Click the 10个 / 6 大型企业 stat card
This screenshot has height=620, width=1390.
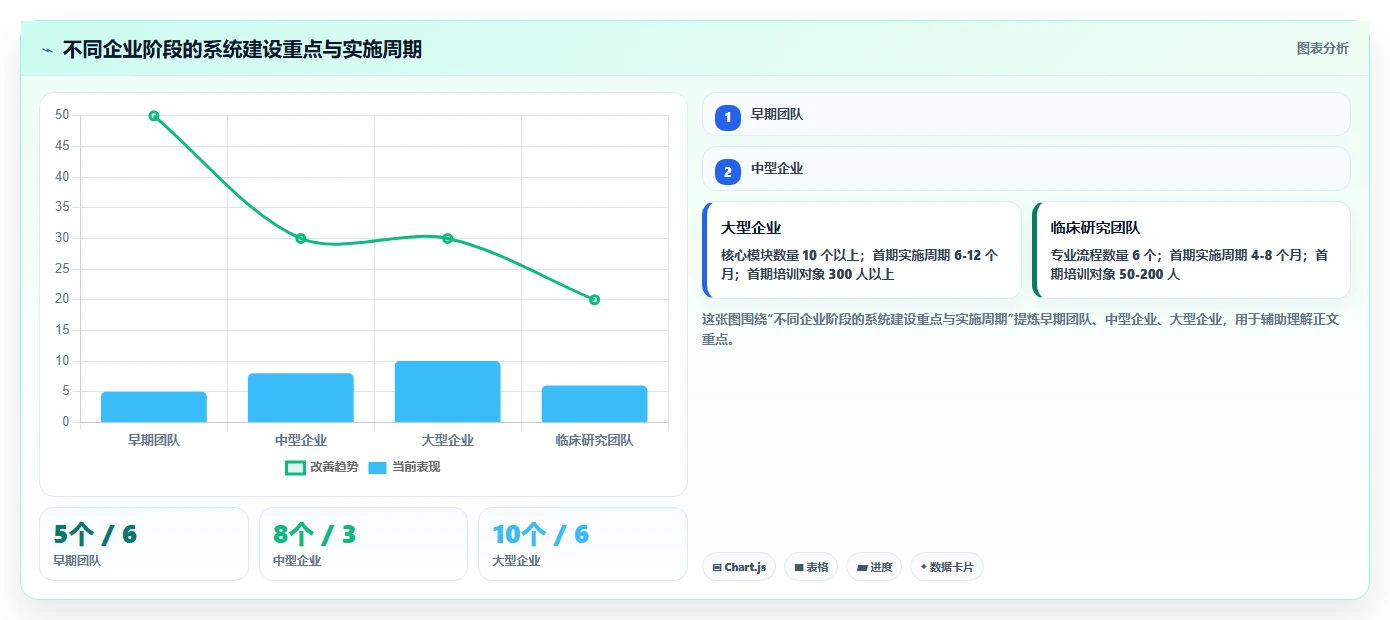pos(583,544)
